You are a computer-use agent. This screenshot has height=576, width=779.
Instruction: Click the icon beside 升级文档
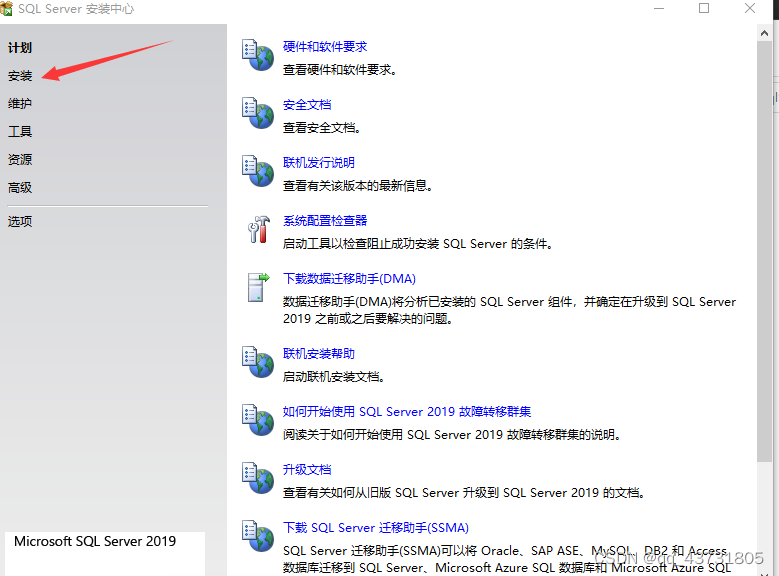coord(257,478)
